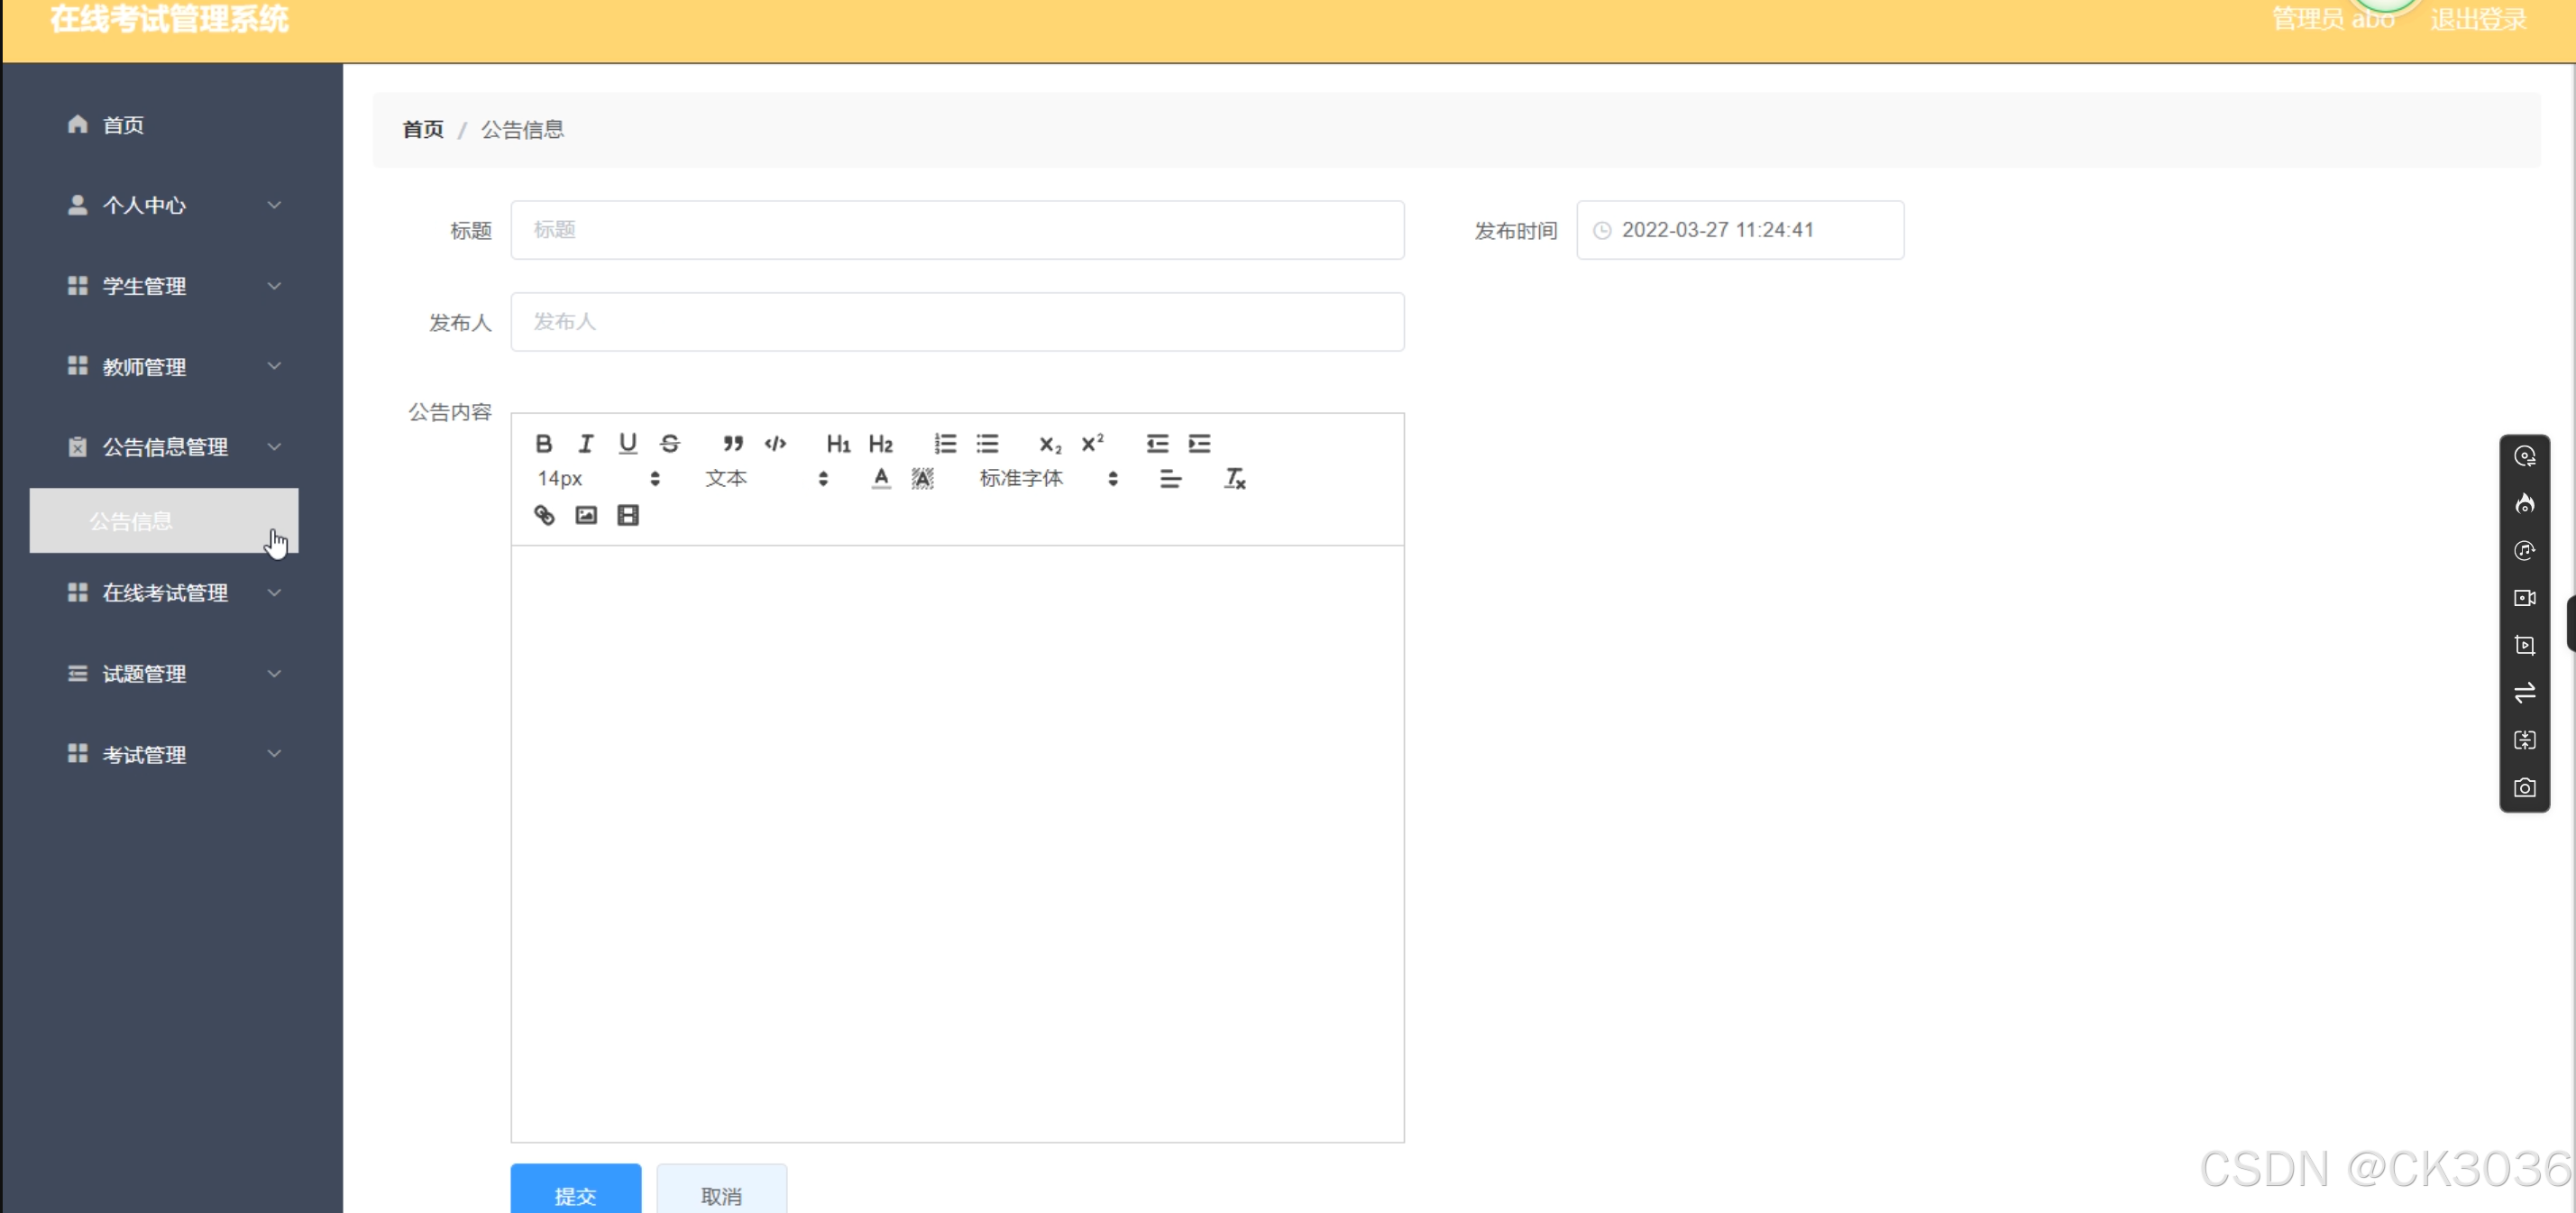Toggle superscript text formatting
The width and height of the screenshot is (2576, 1213).
(x=1092, y=443)
